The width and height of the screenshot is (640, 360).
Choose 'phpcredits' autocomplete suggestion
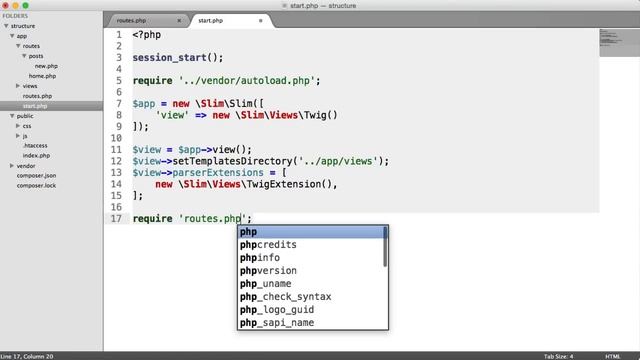point(310,245)
